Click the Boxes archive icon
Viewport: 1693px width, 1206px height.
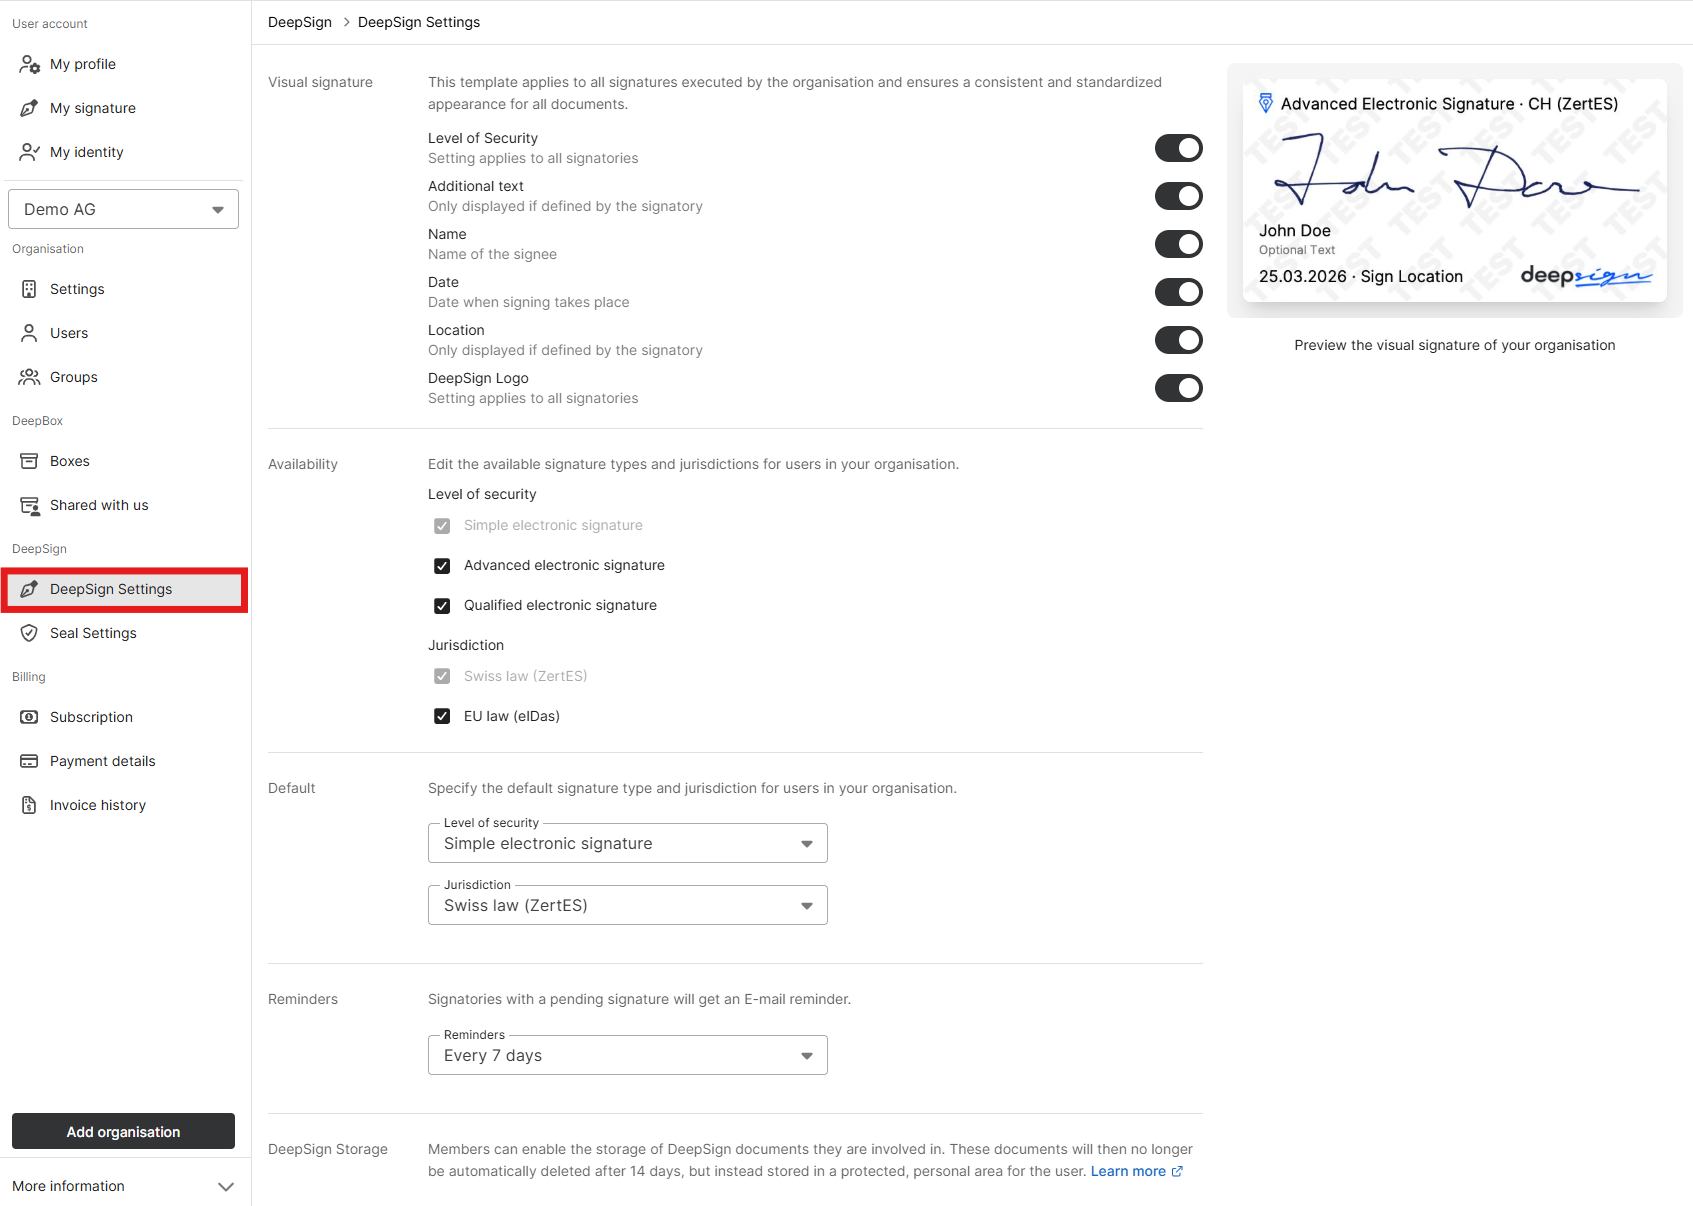pyautogui.click(x=30, y=461)
